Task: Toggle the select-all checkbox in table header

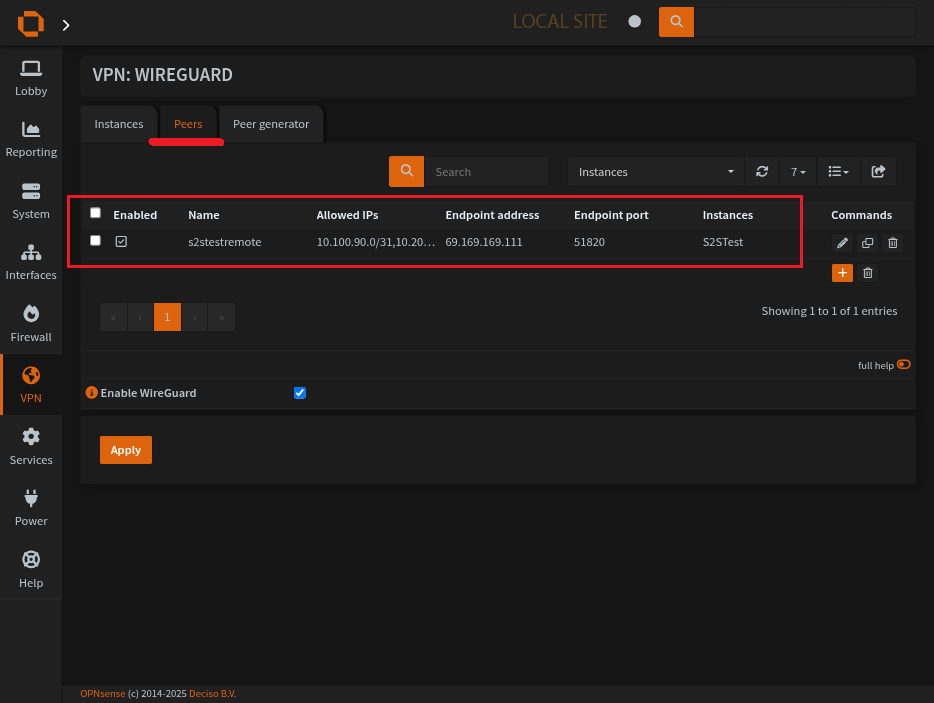Action: (95, 213)
